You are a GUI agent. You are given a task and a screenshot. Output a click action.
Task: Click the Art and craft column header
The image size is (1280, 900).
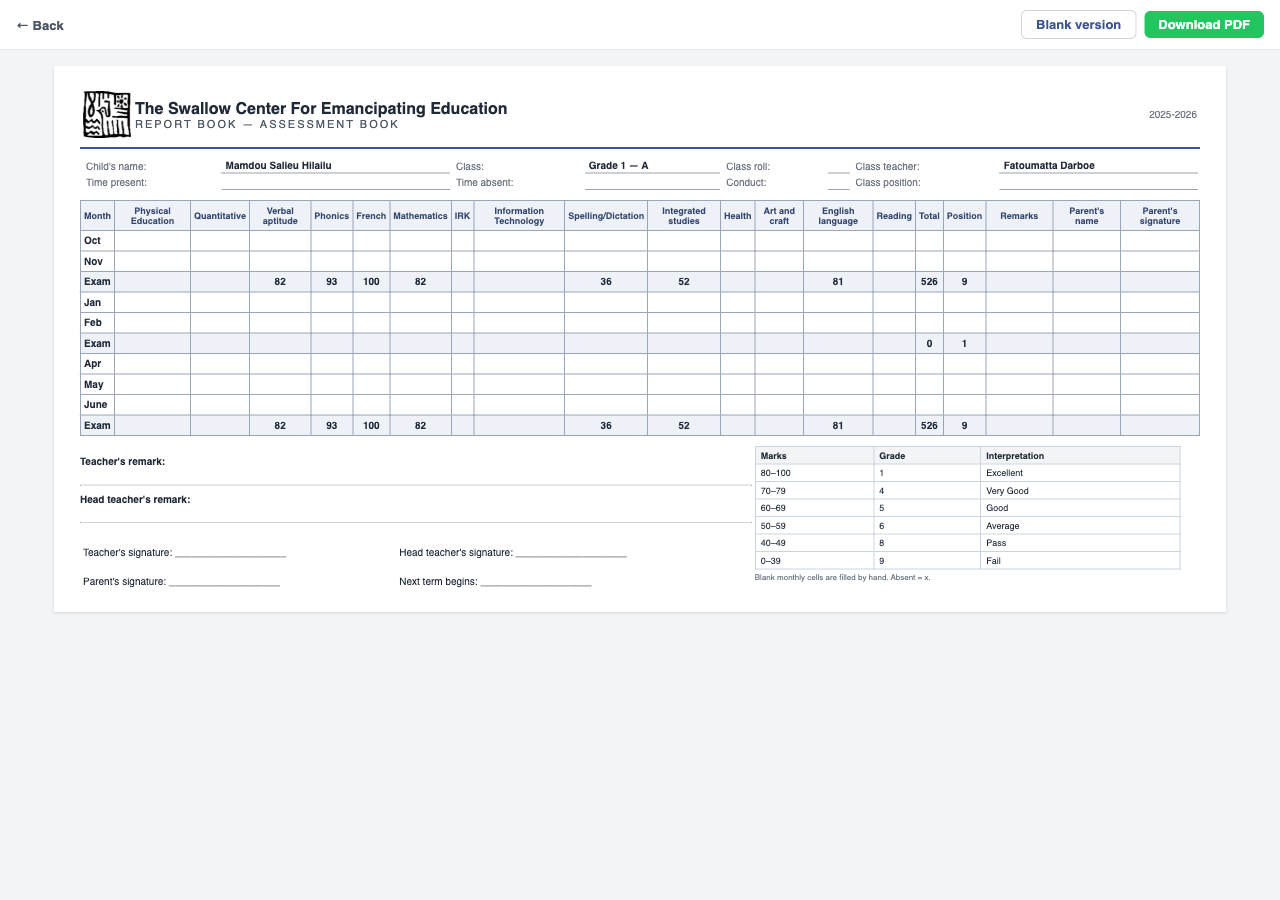coord(779,216)
